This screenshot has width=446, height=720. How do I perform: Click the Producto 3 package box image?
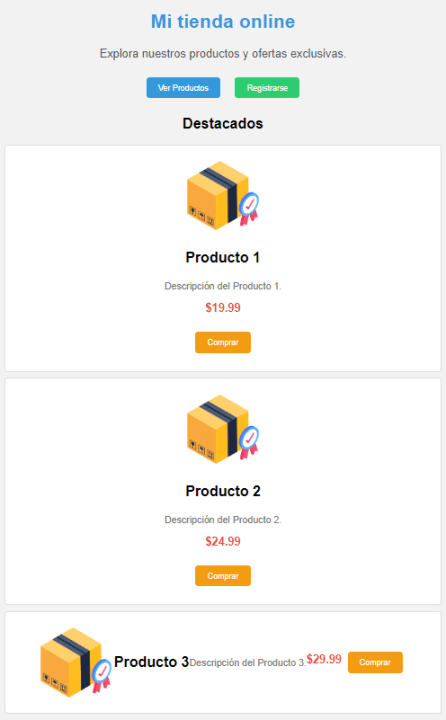[76, 663]
